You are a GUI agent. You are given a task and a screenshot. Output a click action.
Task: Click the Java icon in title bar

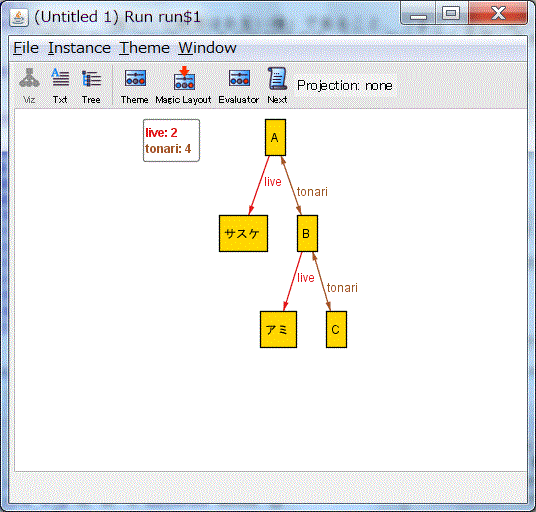click(x=19, y=17)
